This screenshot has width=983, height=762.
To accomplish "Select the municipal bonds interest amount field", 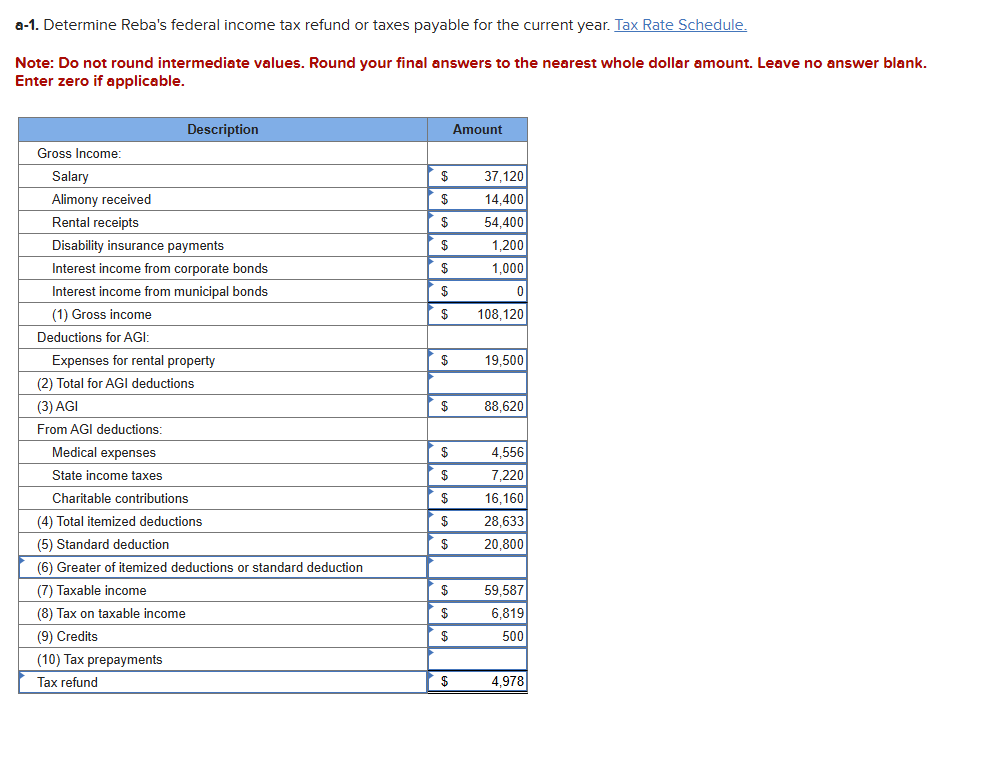I will pyautogui.click(x=477, y=292).
